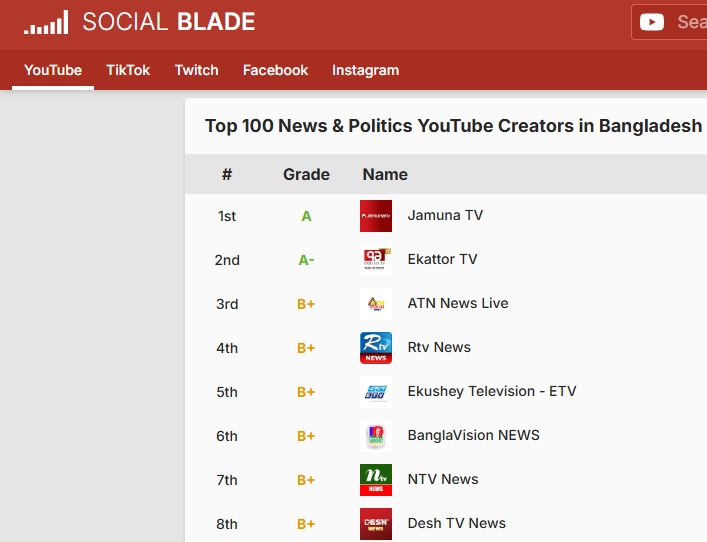Click the Grade column header
The width and height of the screenshot is (707, 542).
click(306, 175)
